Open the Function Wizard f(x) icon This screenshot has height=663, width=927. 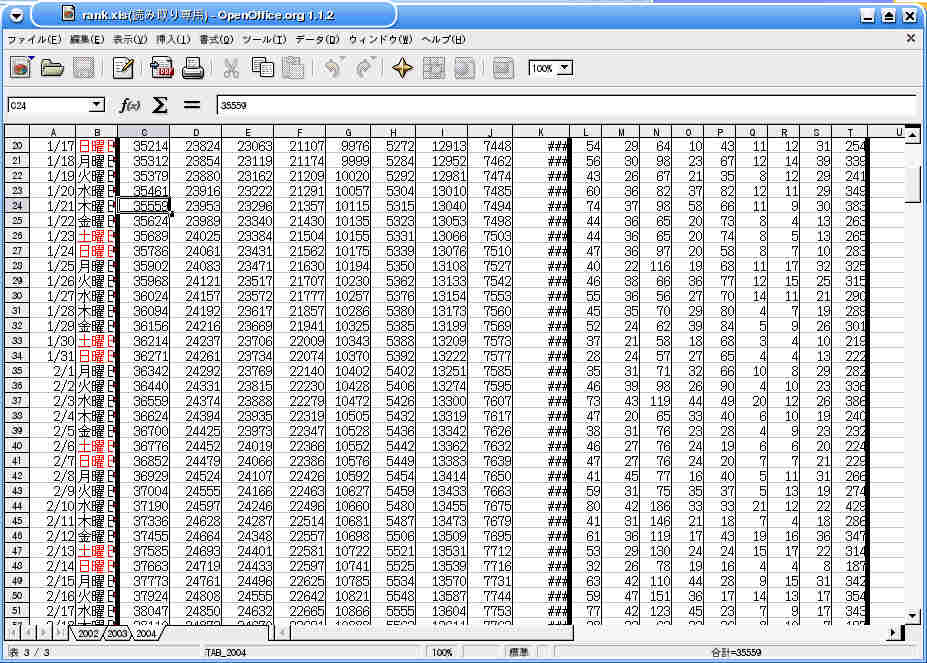click(x=129, y=105)
